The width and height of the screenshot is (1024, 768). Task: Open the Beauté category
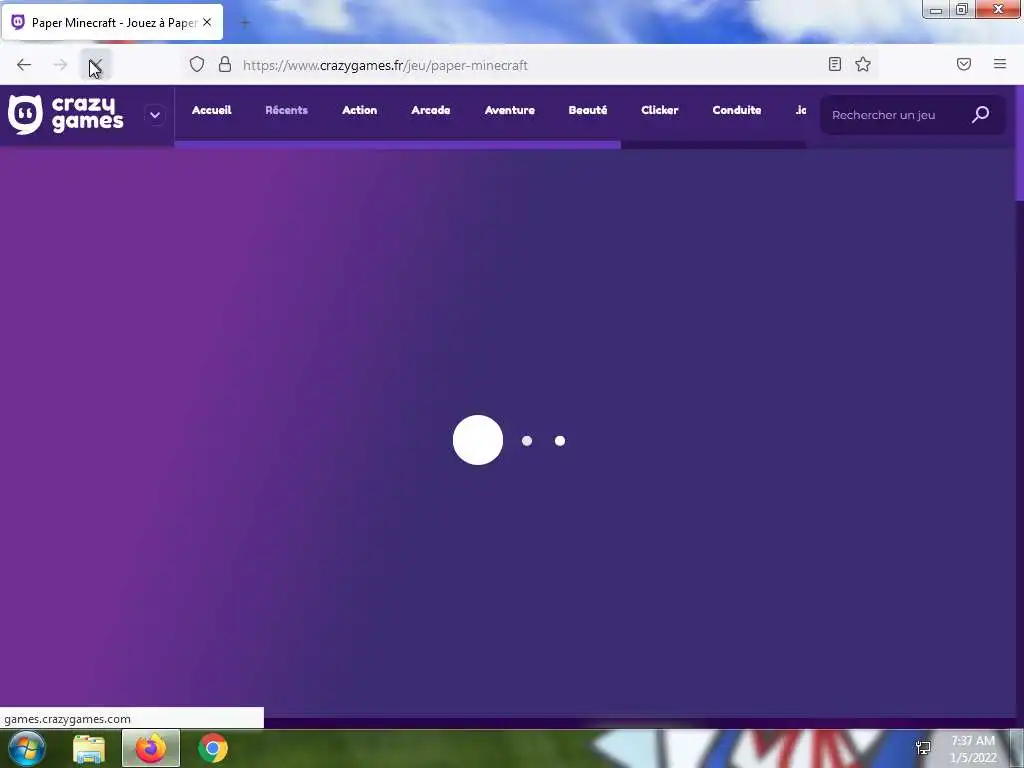[588, 110]
